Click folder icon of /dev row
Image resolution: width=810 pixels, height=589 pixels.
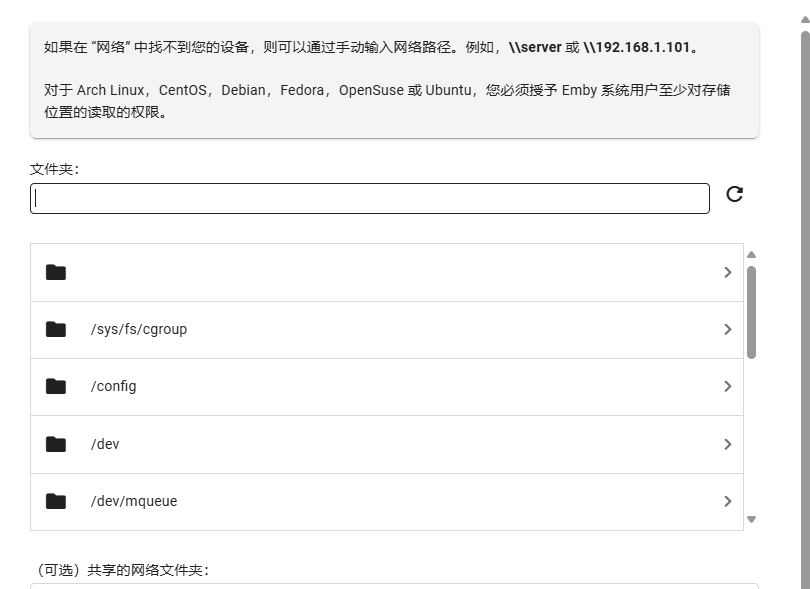click(56, 444)
